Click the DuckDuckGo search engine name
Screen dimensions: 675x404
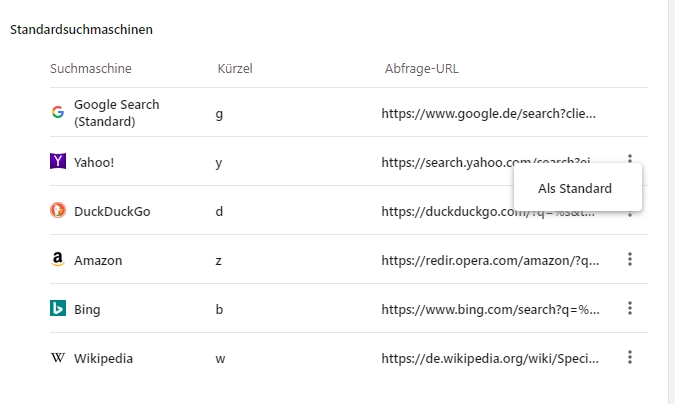[x=112, y=211]
